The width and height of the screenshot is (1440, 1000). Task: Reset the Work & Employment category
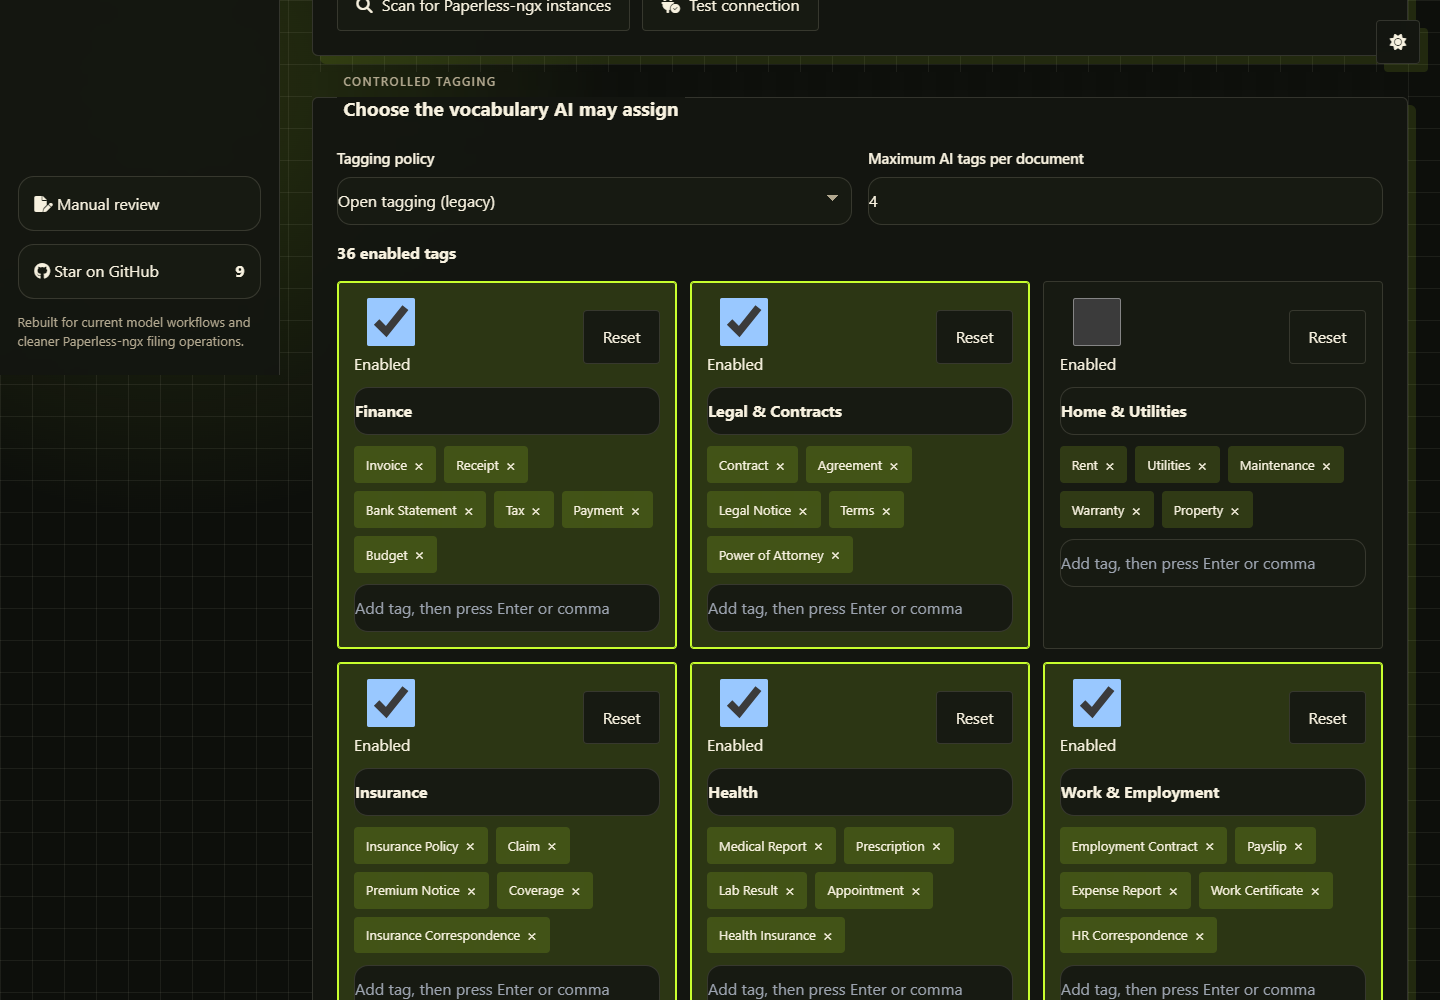(x=1328, y=719)
